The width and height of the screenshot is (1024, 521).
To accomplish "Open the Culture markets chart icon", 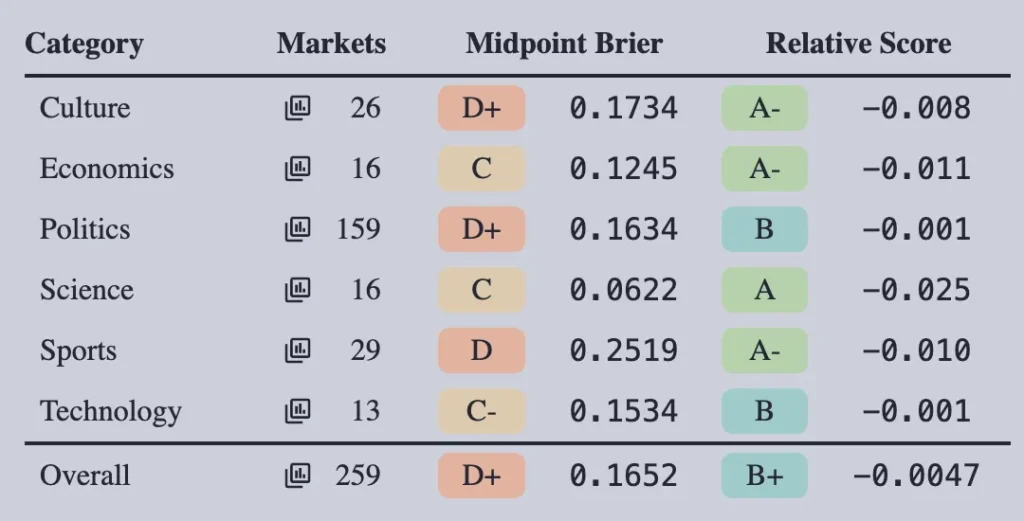I will 298,108.
